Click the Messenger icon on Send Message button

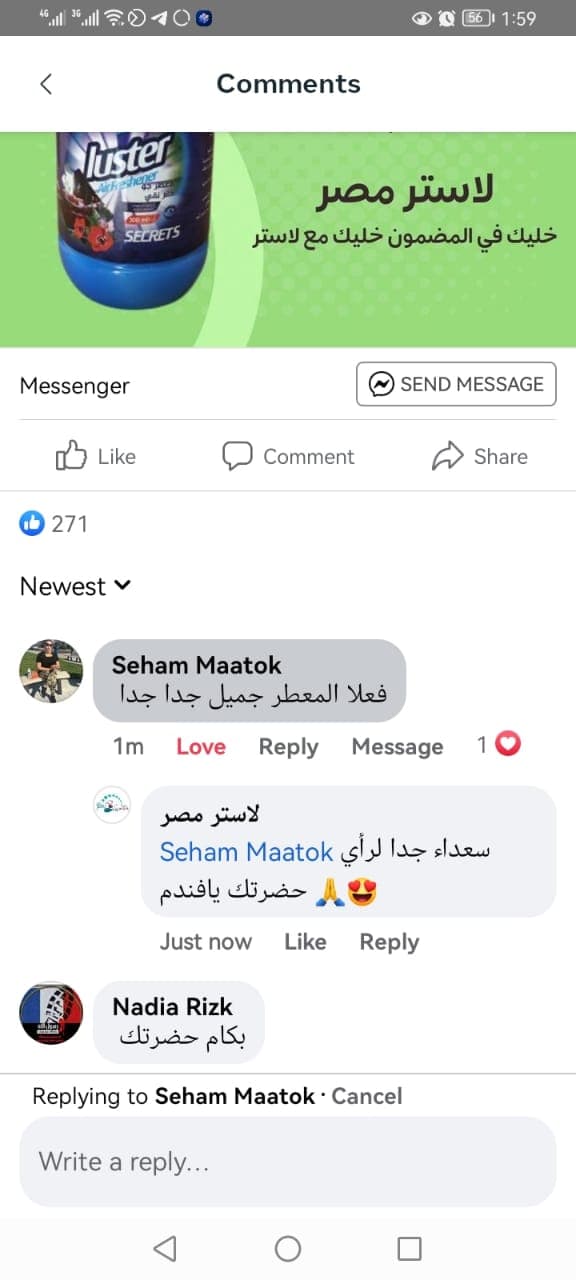point(383,383)
